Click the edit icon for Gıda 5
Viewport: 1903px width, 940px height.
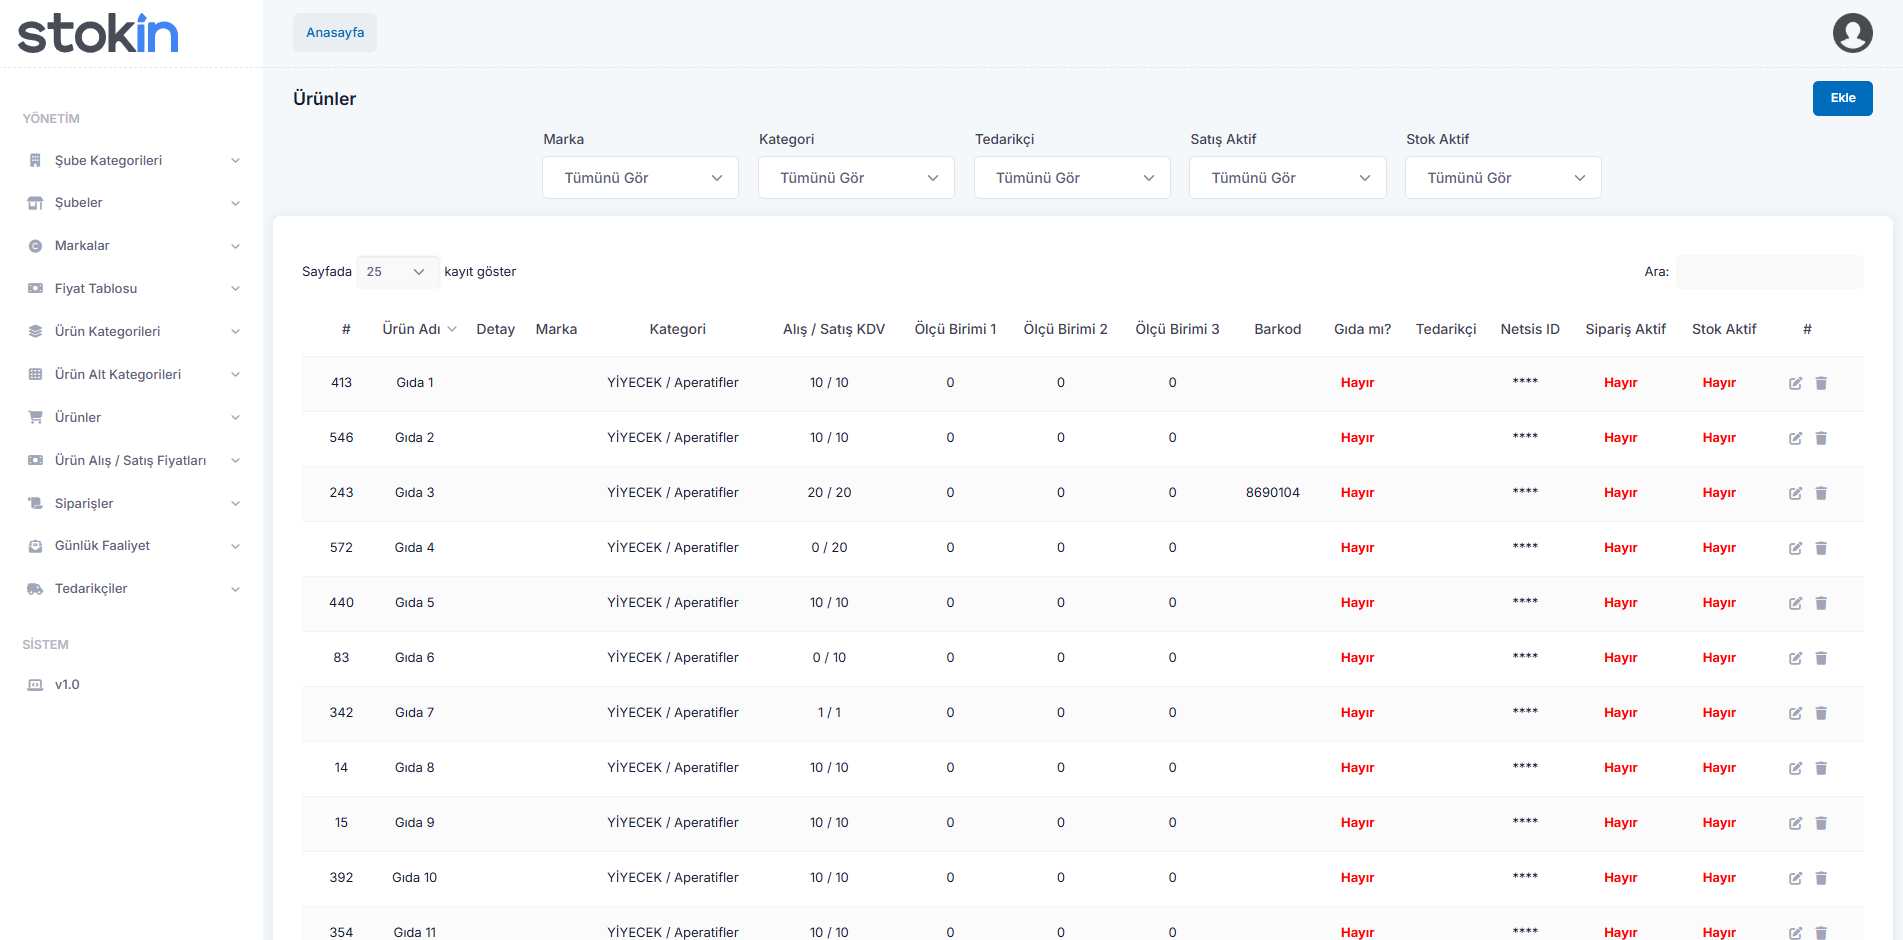(x=1795, y=603)
